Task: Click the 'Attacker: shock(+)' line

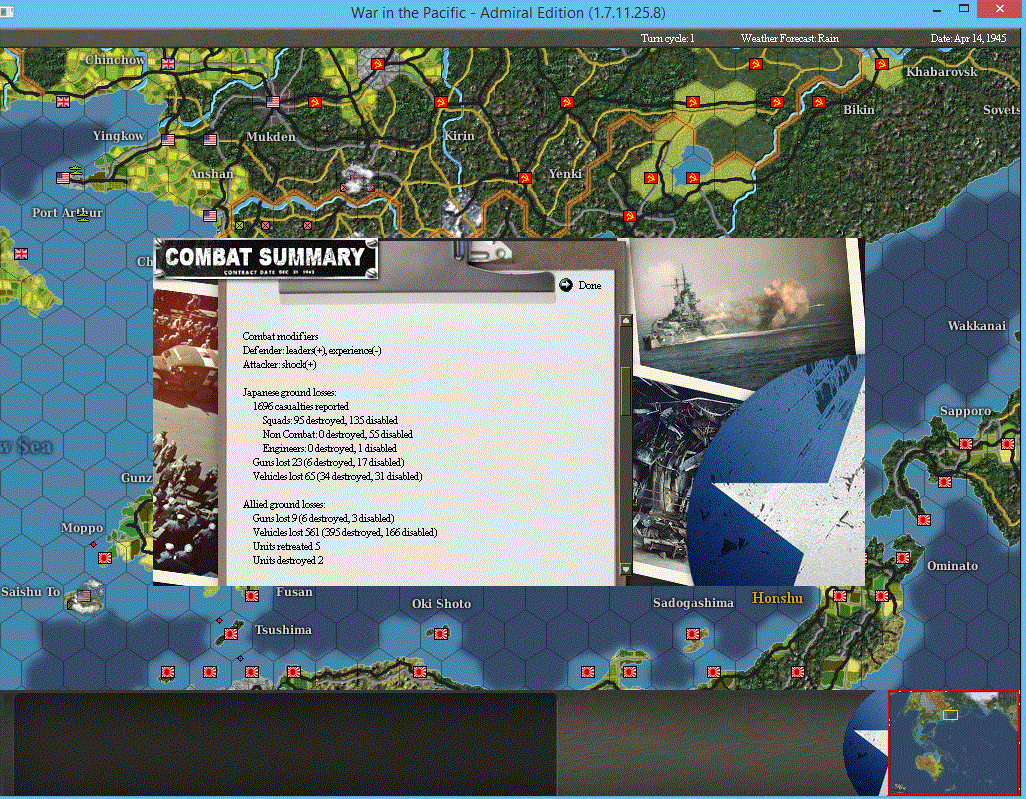Action: tap(279, 364)
